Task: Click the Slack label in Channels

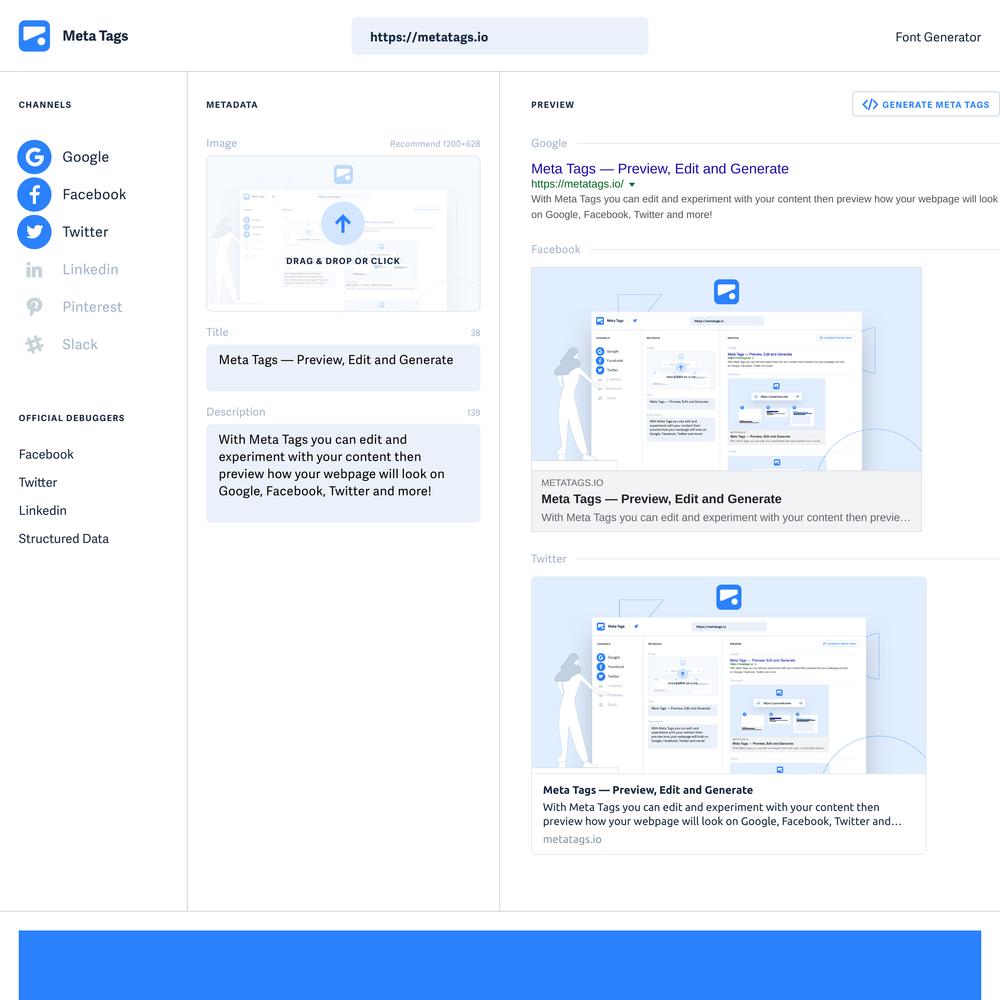Action: click(80, 344)
